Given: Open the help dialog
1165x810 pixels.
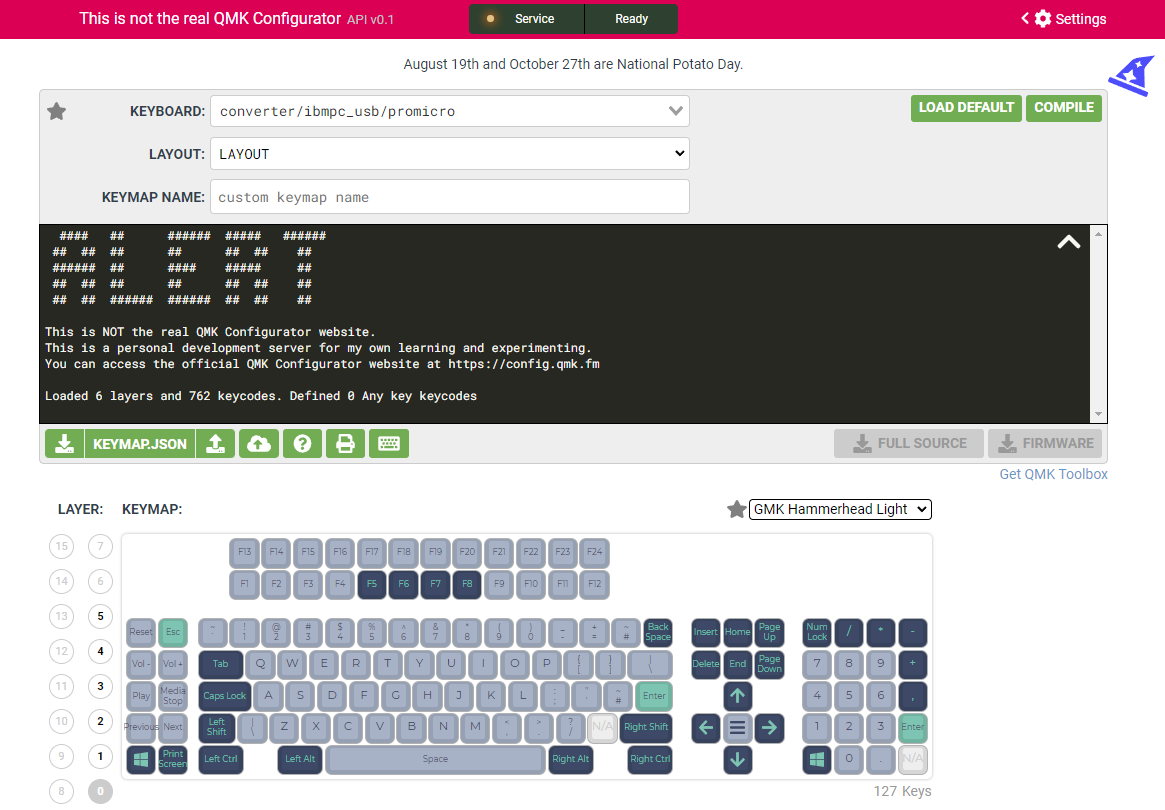Looking at the screenshot, I should [302, 443].
